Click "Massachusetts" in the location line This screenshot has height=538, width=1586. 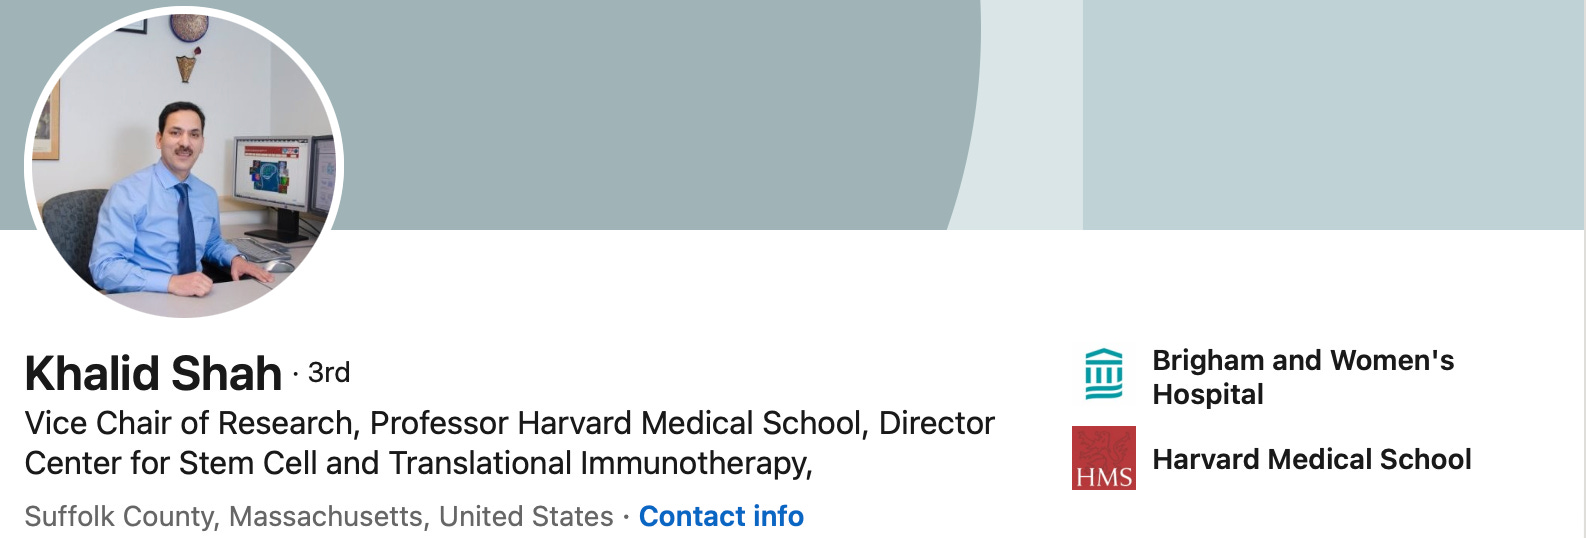pos(326,516)
